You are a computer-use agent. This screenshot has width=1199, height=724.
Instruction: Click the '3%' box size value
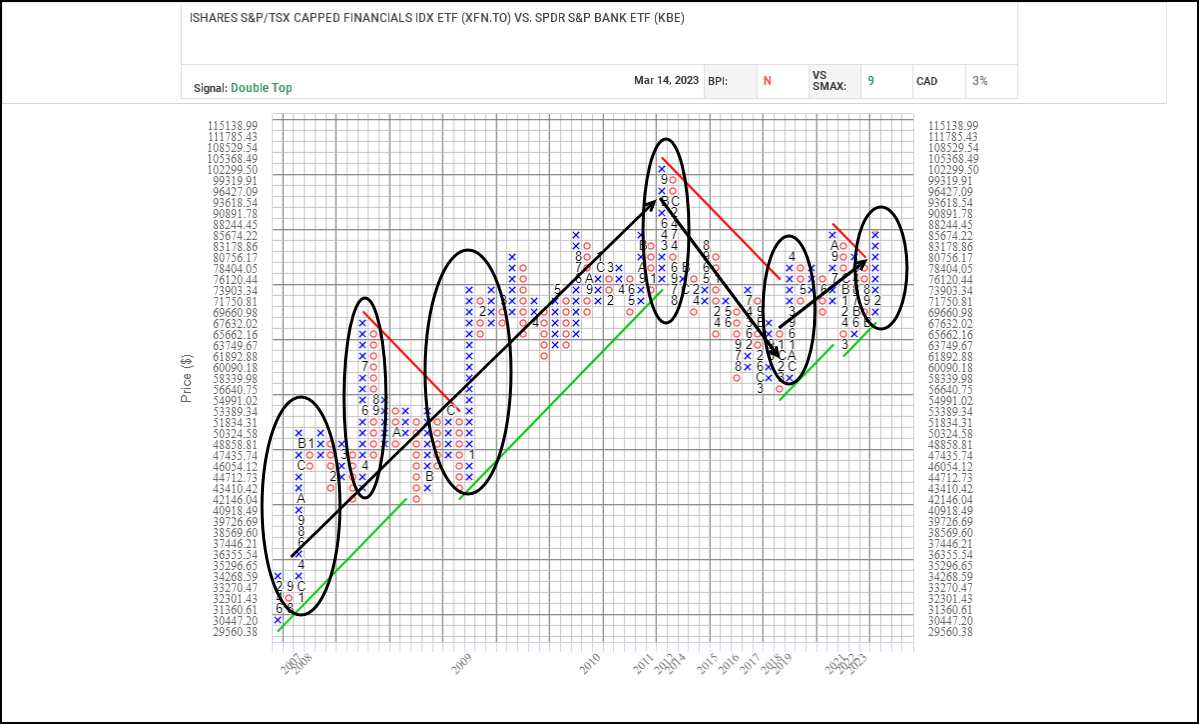tap(980, 81)
